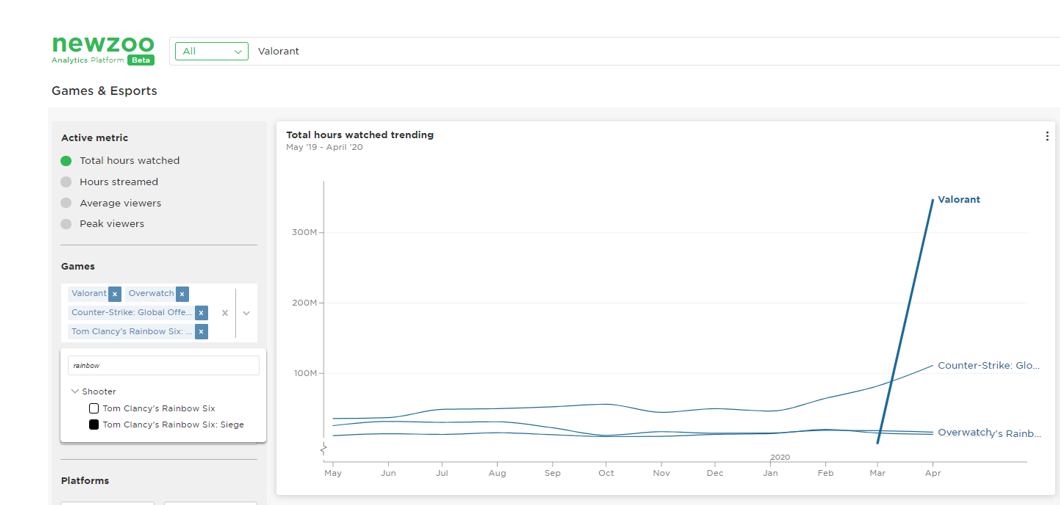Viewport: 1060px width, 505px height.
Task: Uncheck Tom Clancy's Rainbow Six: Siege checkbox
Action: (94, 425)
